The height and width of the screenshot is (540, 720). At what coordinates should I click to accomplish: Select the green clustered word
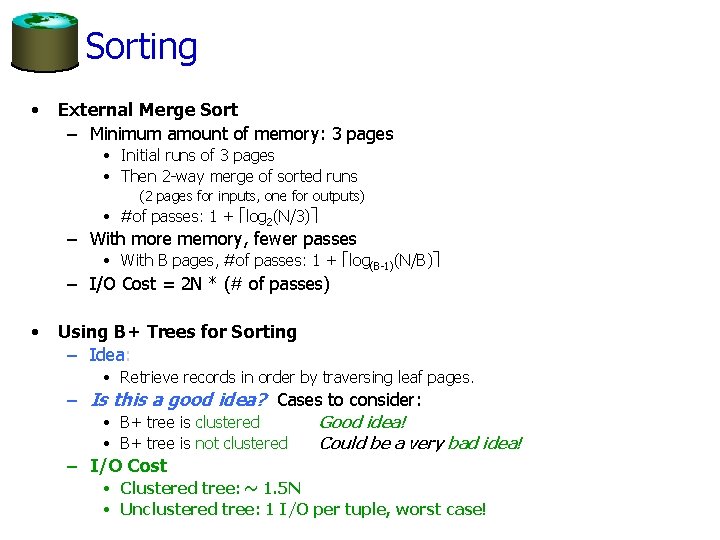[227, 422]
